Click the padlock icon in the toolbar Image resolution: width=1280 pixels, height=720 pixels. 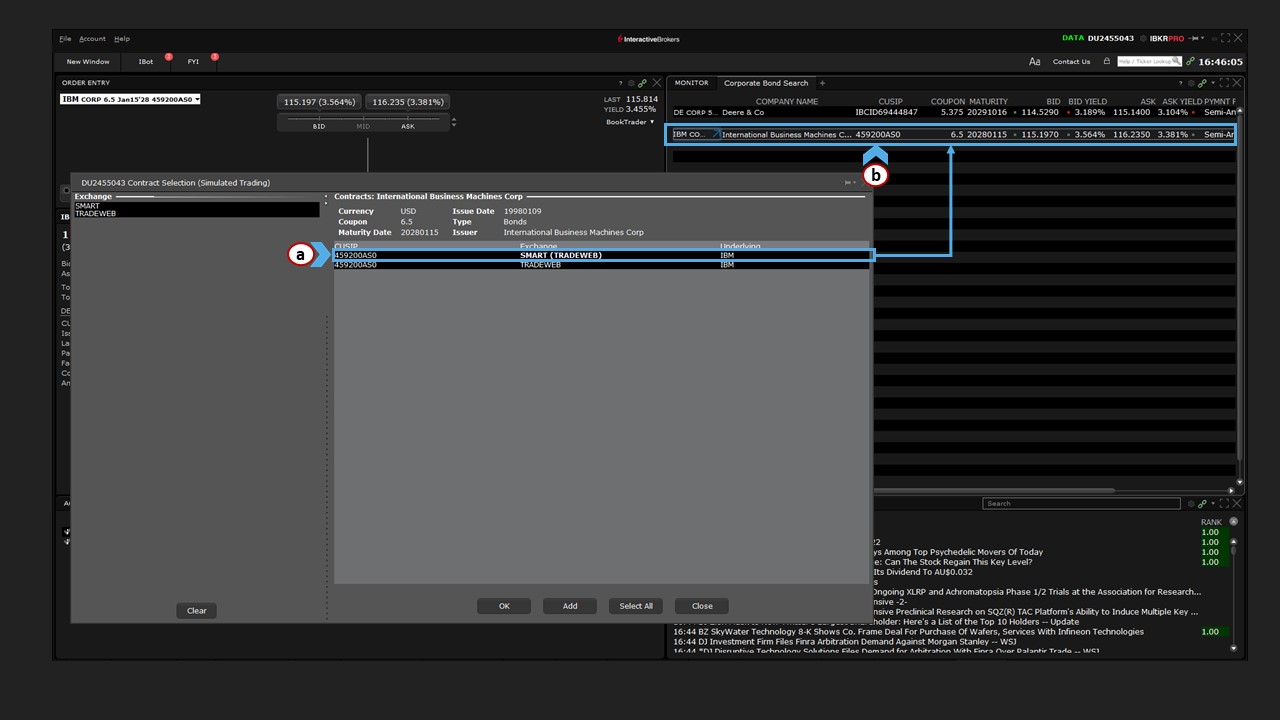(x=1106, y=61)
